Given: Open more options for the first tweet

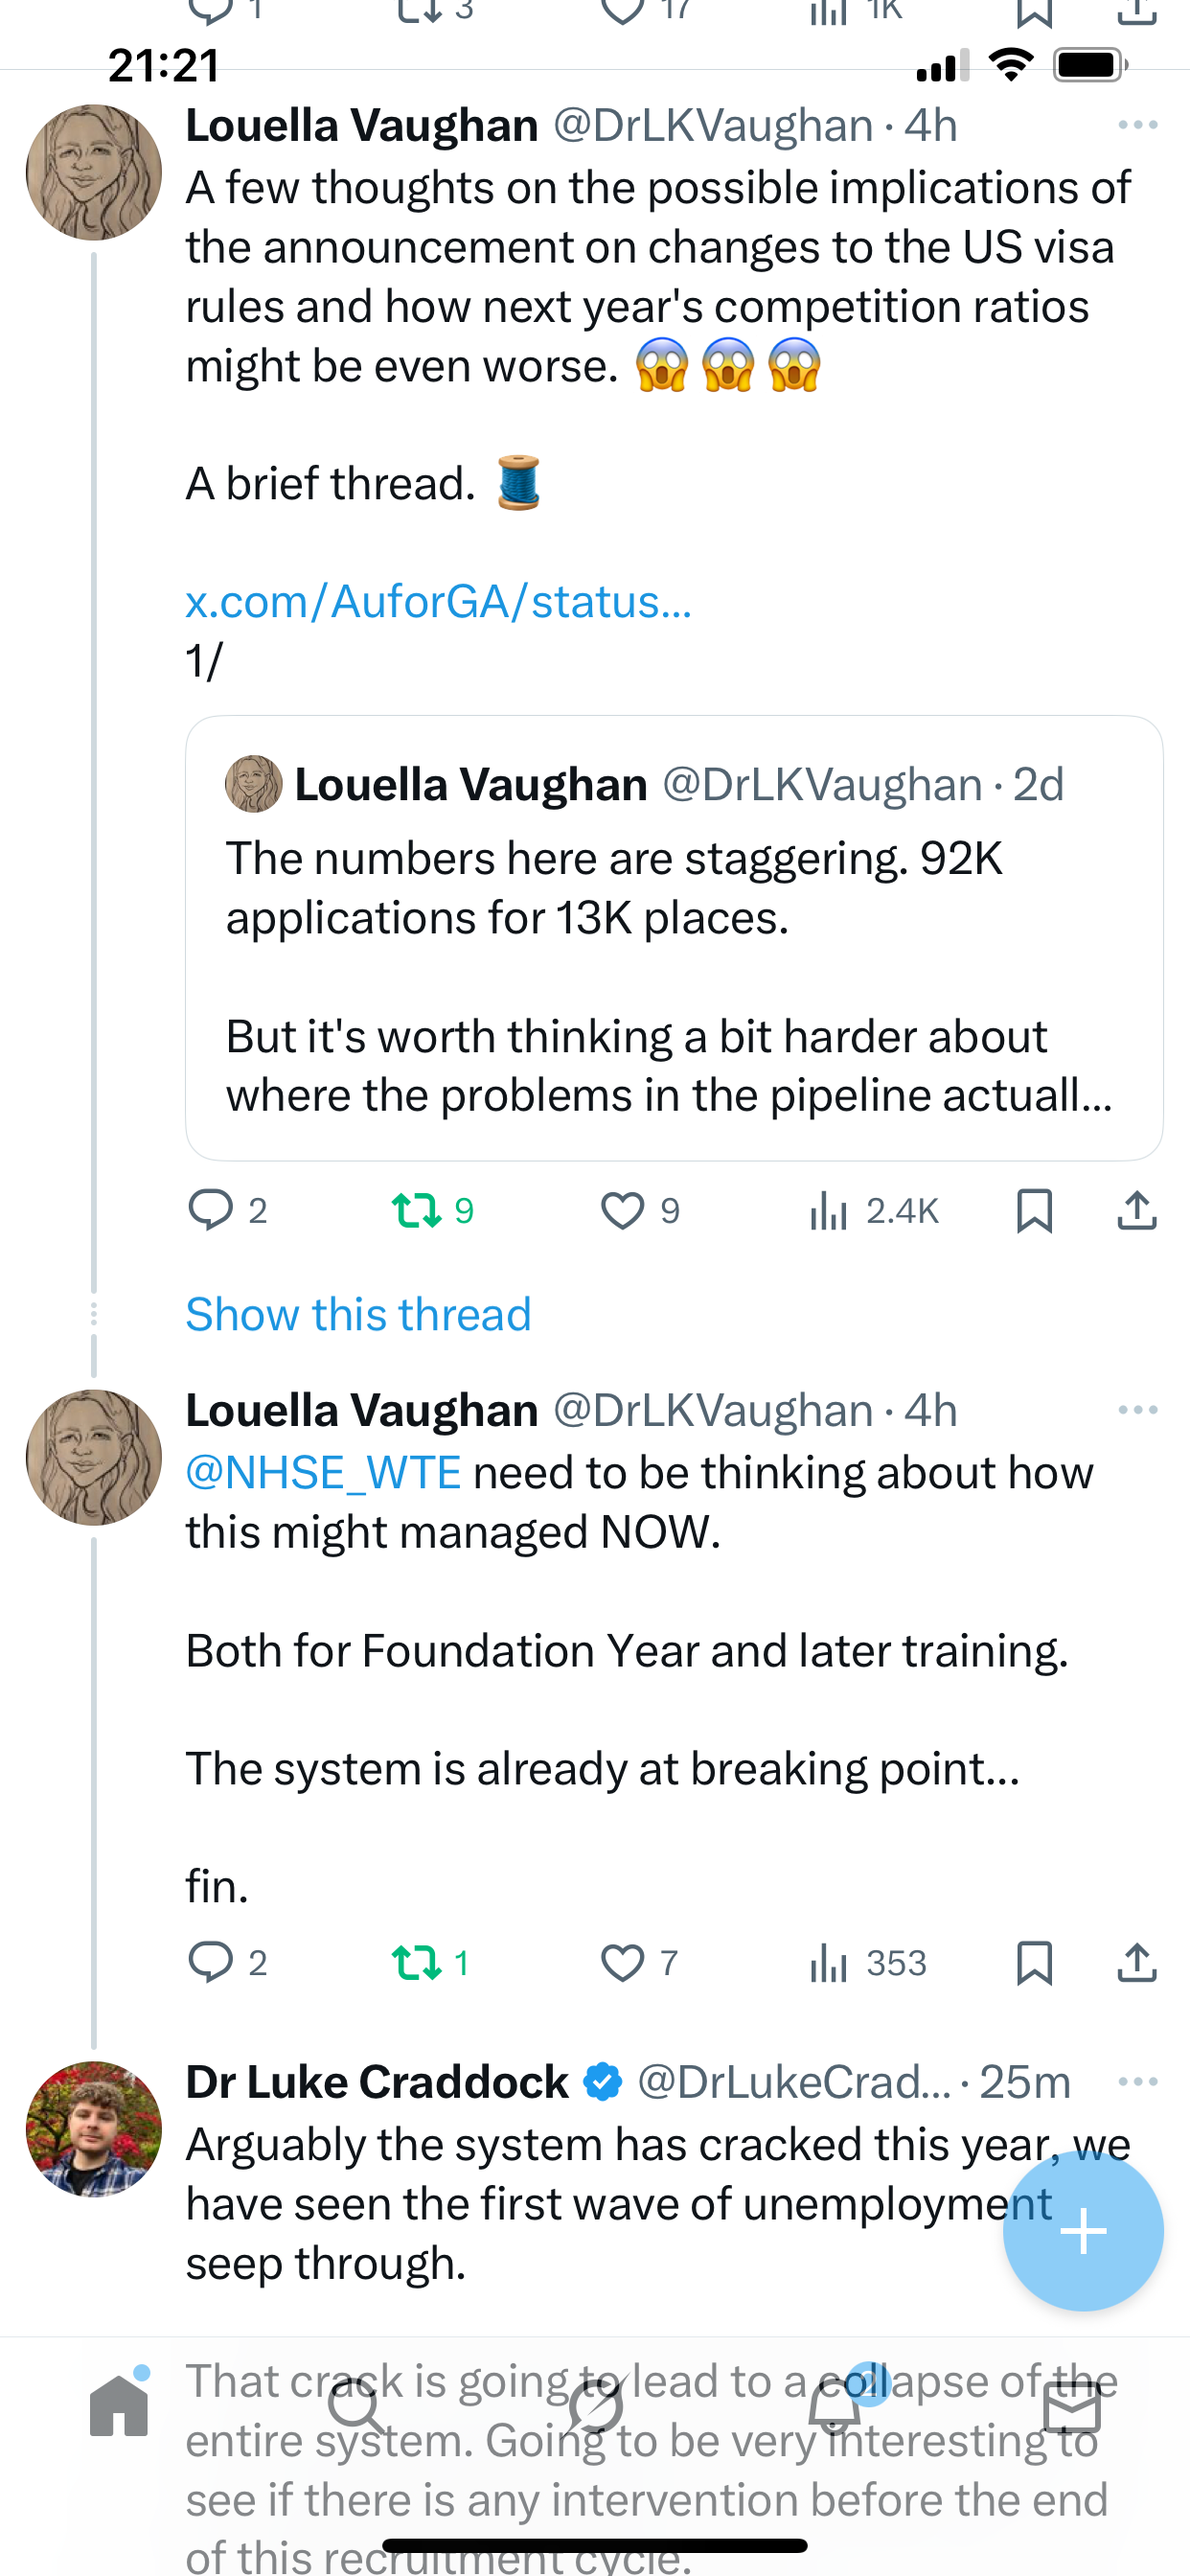Looking at the screenshot, I should (1138, 125).
